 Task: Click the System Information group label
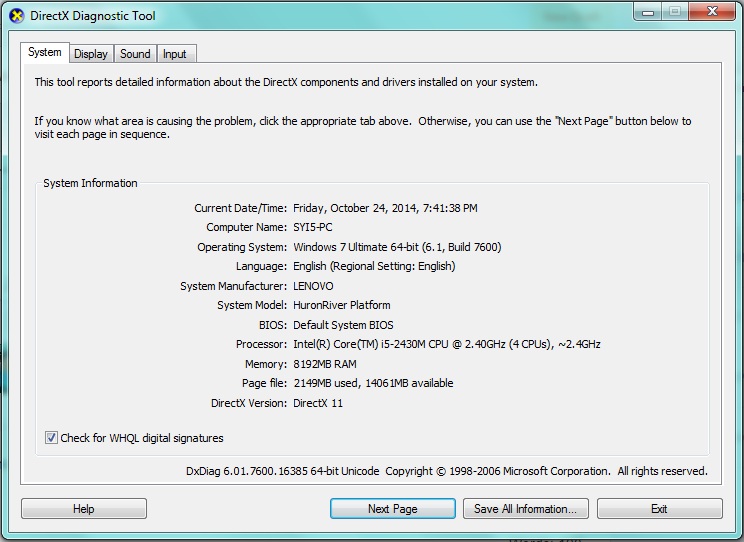pos(90,183)
